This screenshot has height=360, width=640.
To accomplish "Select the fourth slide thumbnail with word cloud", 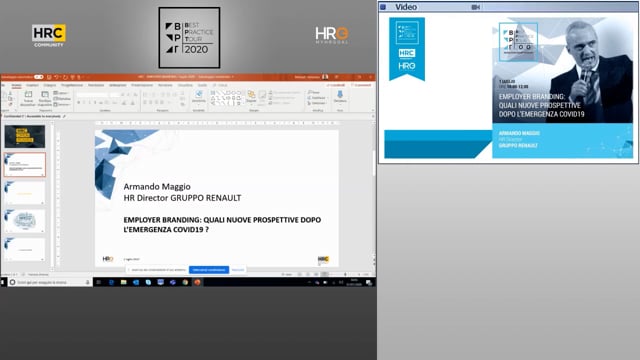I will [25, 221].
